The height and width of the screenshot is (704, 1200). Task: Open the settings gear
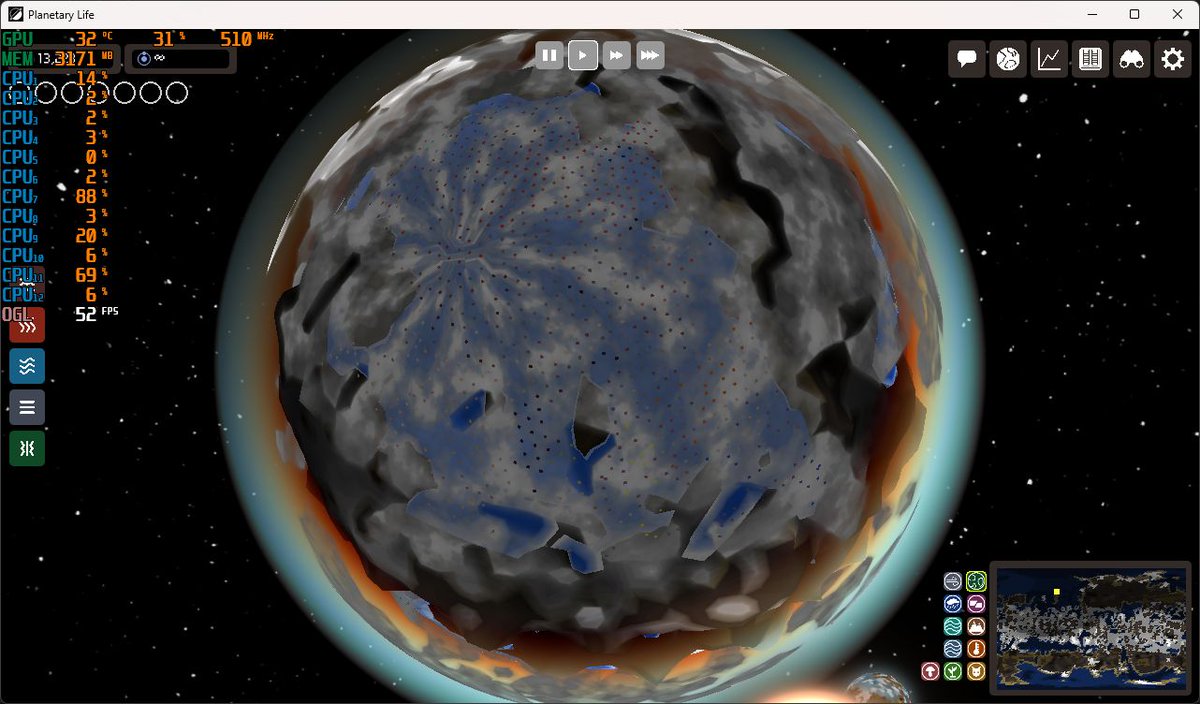tap(1172, 59)
